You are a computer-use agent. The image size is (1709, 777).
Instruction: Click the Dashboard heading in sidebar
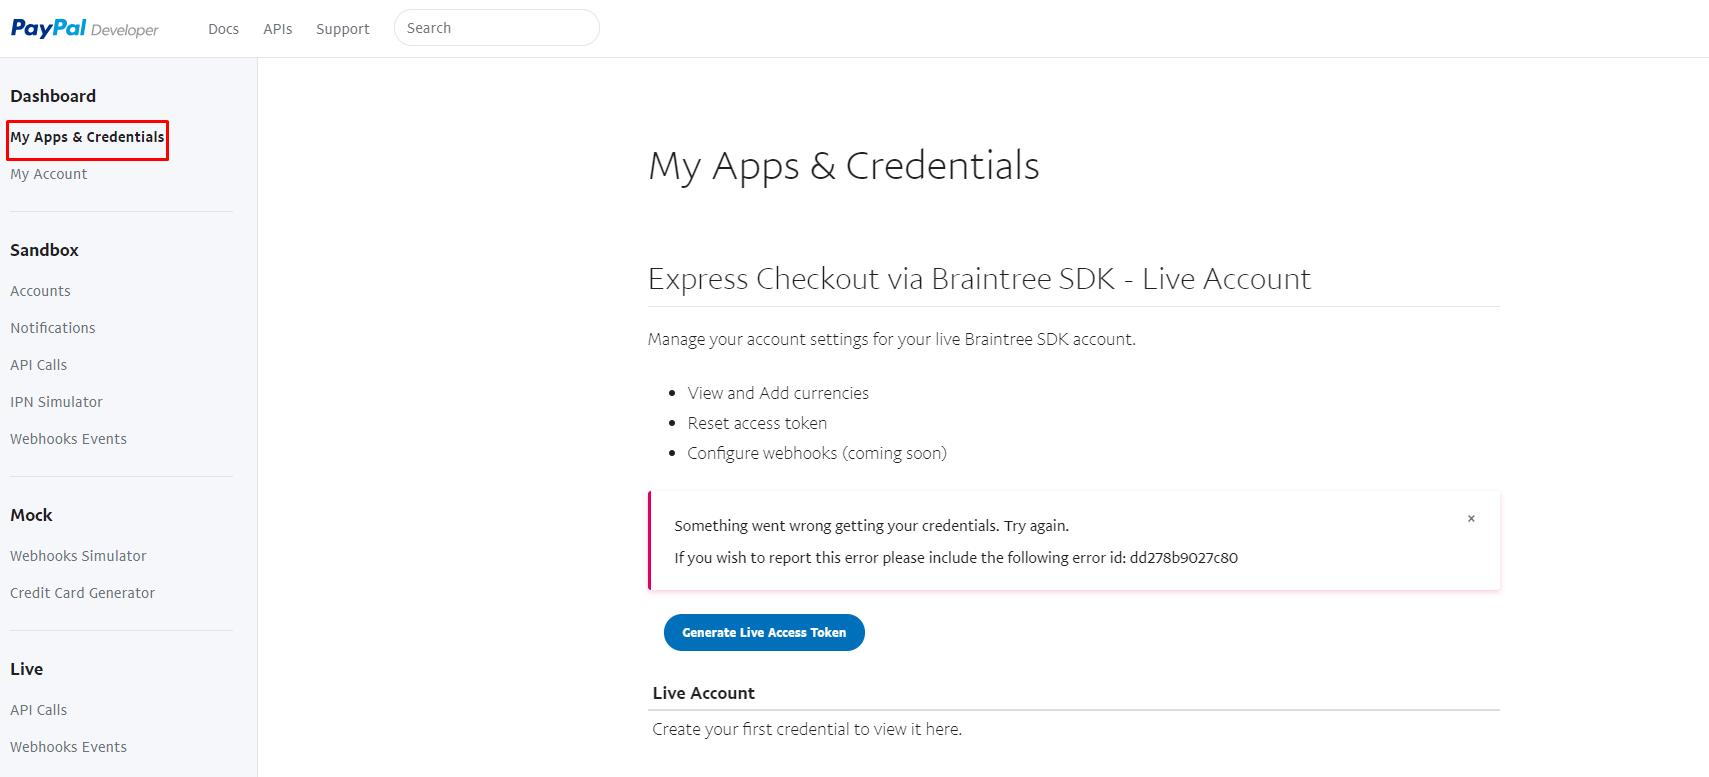tap(53, 96)
